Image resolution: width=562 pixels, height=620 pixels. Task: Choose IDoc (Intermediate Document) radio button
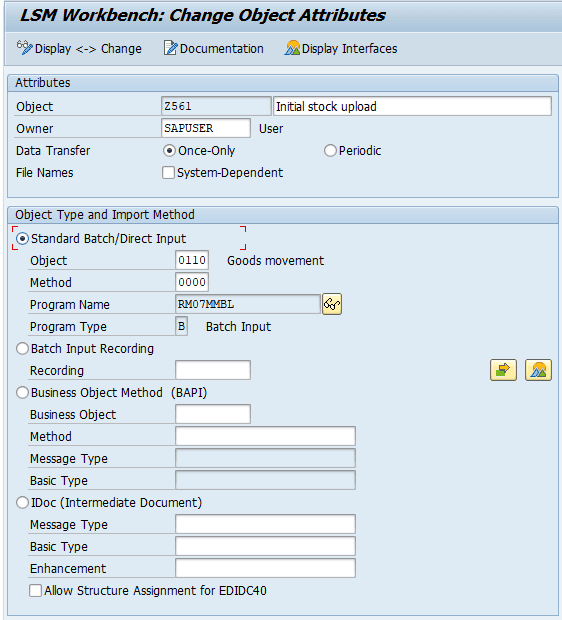[22, 503]
